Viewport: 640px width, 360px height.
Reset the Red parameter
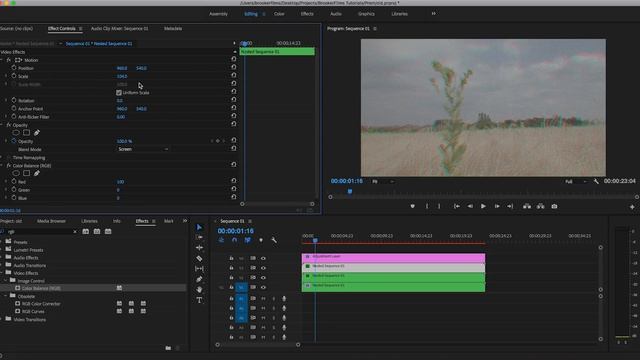pos(234,181)
